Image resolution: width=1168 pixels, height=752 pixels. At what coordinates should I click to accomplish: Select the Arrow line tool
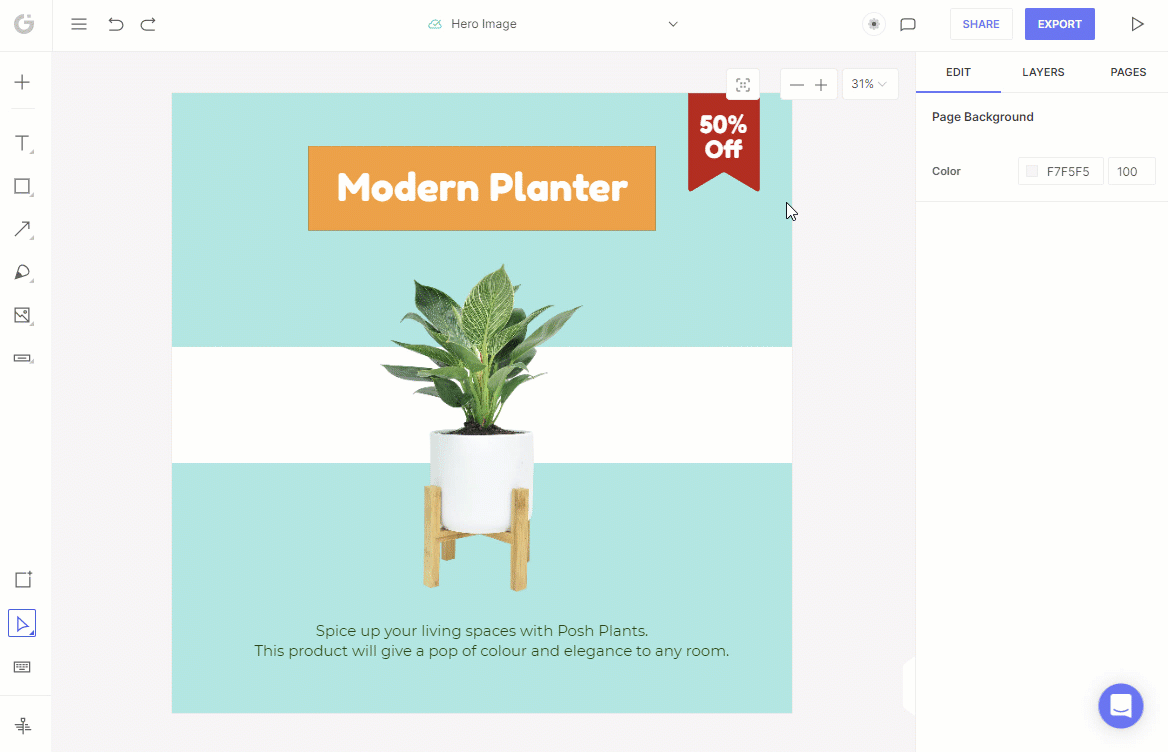(23, 229)
